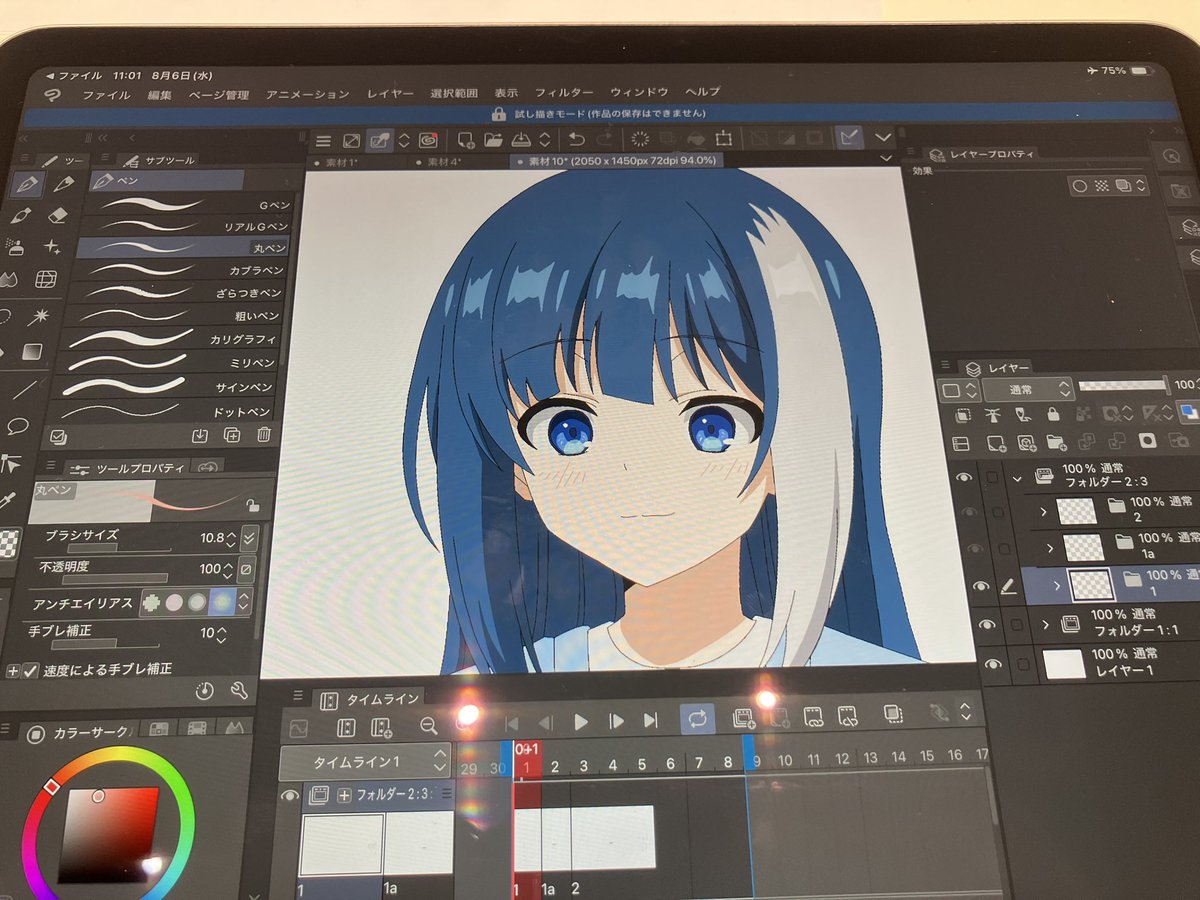Click the import sub tool download icon

[x=200, y=435]
